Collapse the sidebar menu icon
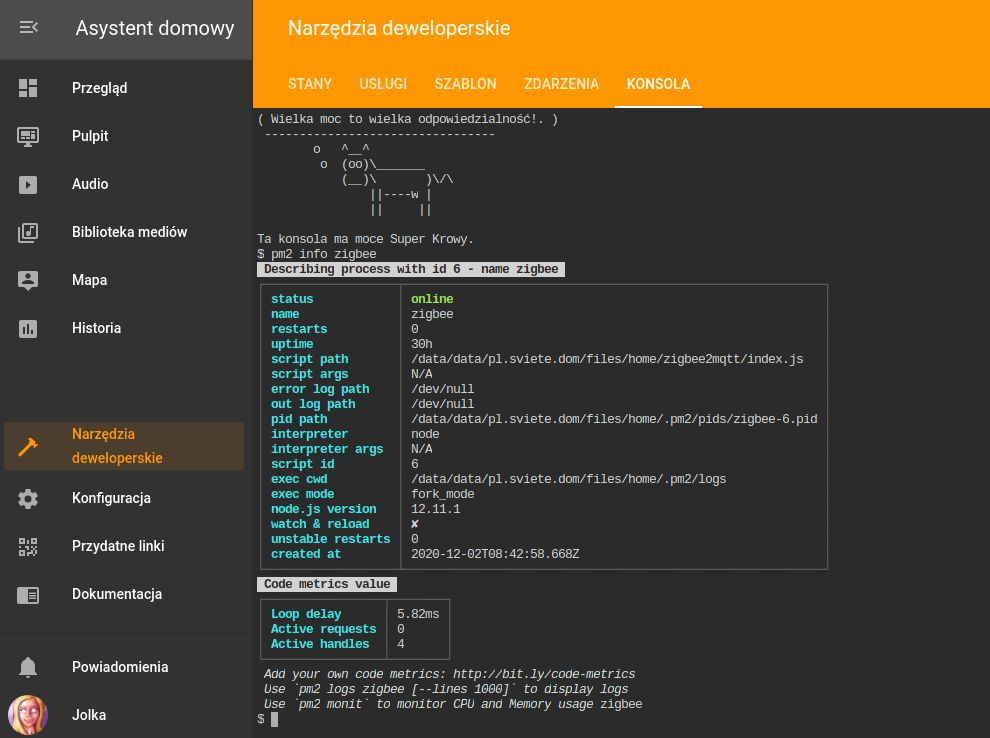Screen dimensions: 990x738 [x=28, y=27]
